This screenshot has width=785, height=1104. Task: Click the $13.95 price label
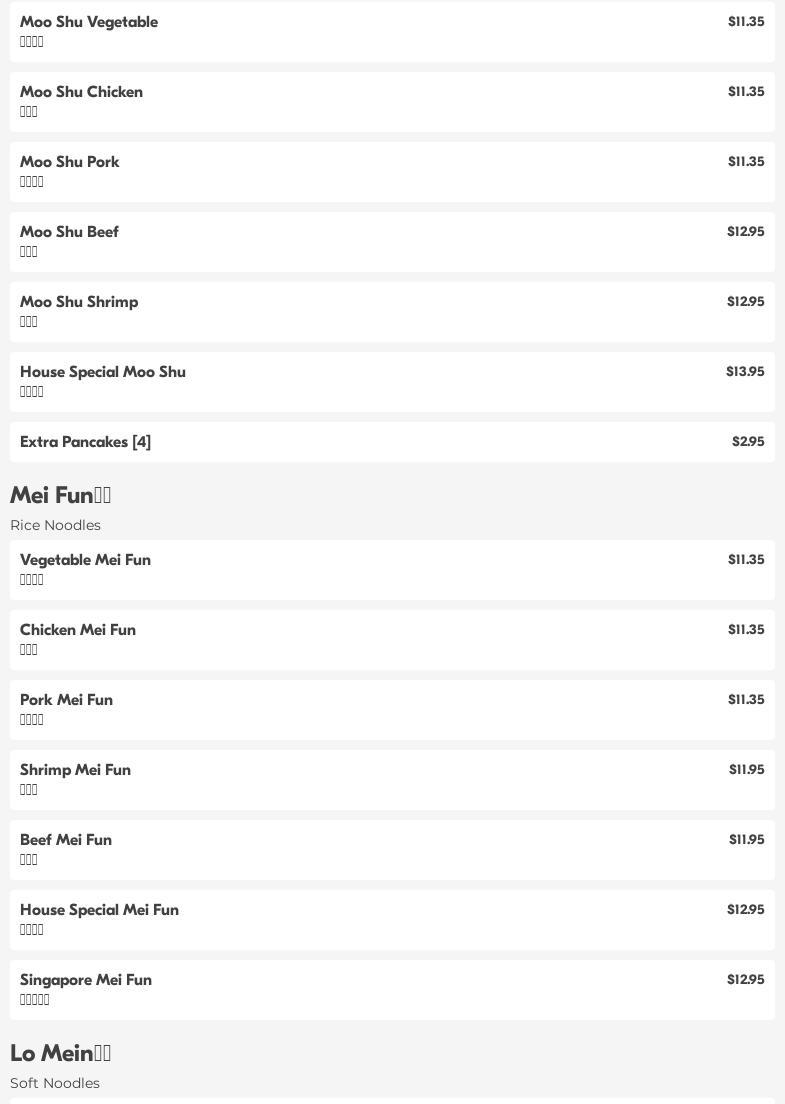coord(745,372)
